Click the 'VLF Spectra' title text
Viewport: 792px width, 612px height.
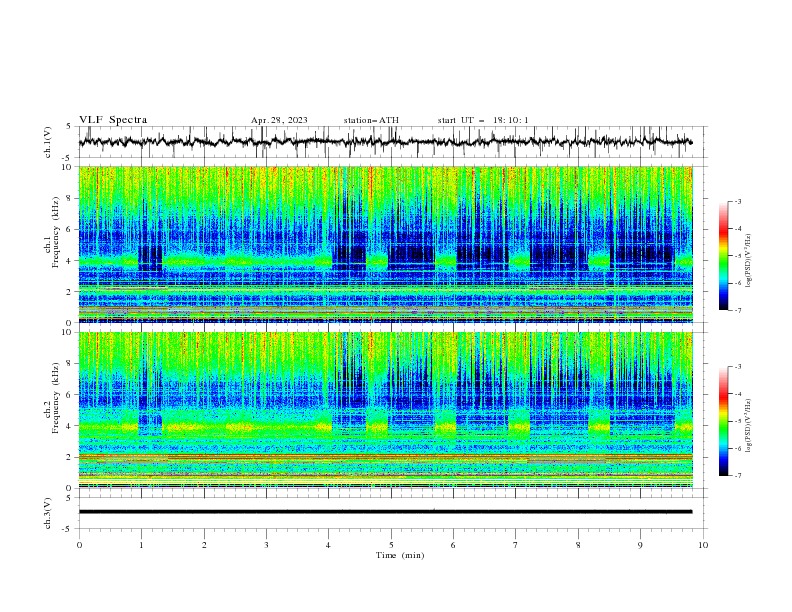coord(113,120)
